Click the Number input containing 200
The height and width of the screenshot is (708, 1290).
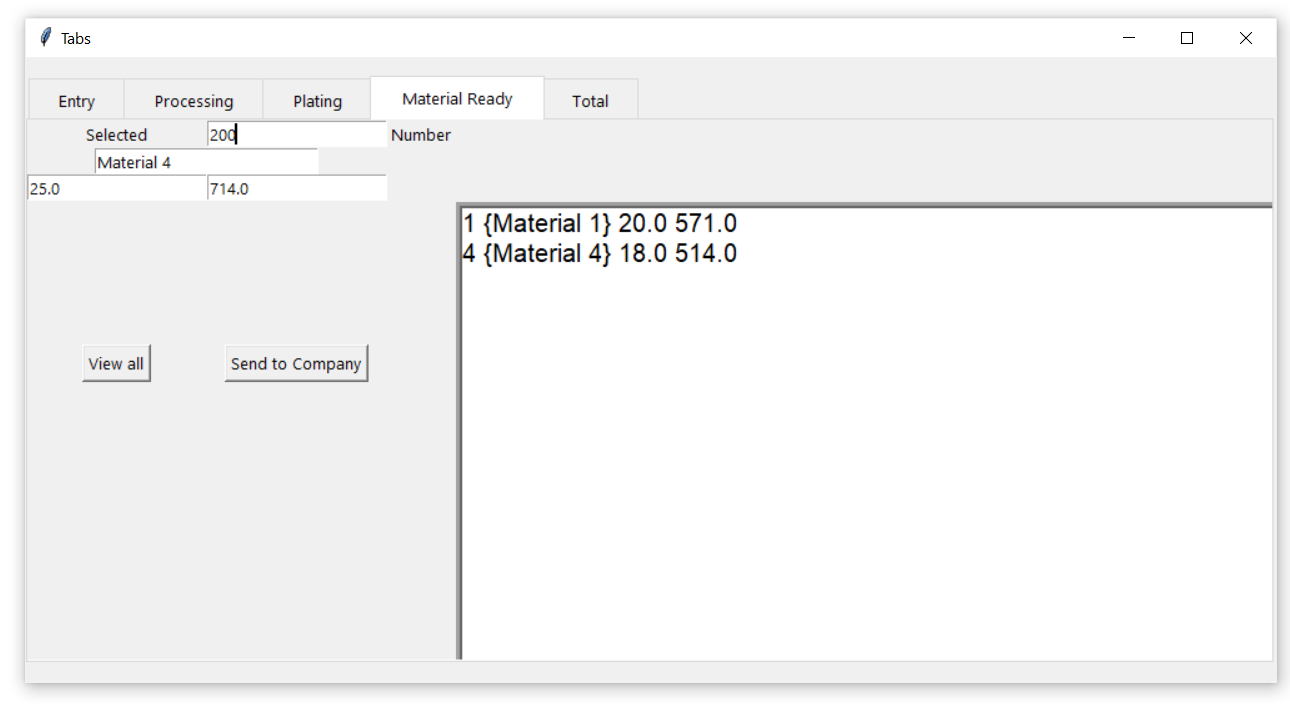(296, 133)
